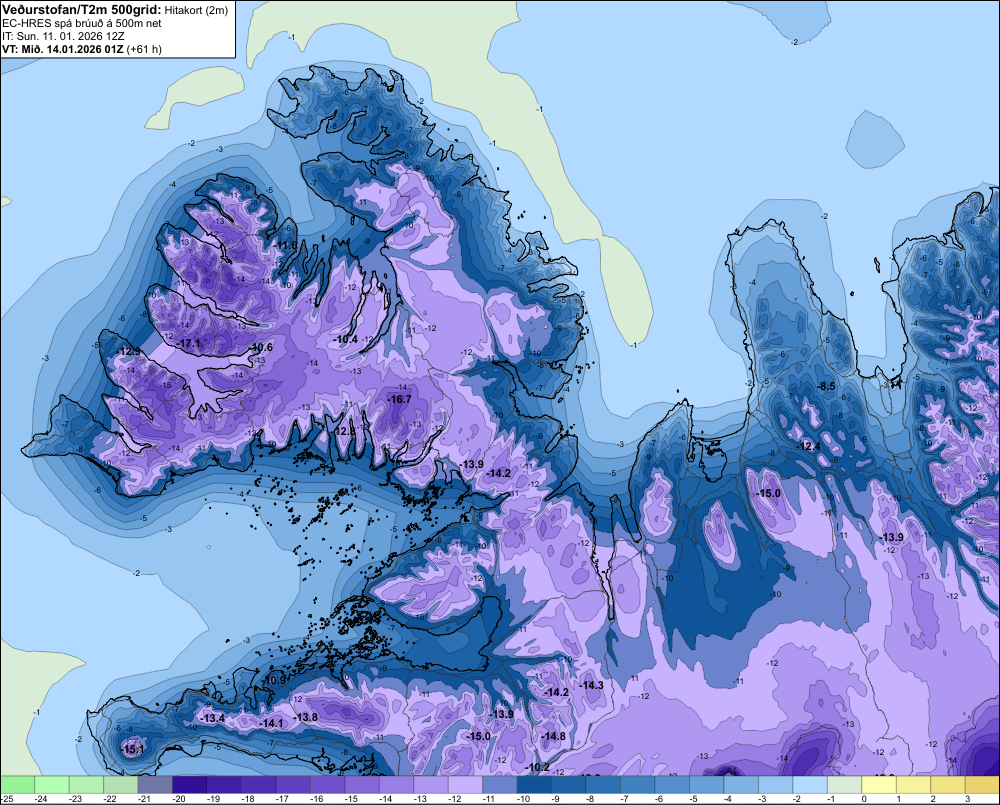Click the dark blue legend swatch labeled -10

534,785
